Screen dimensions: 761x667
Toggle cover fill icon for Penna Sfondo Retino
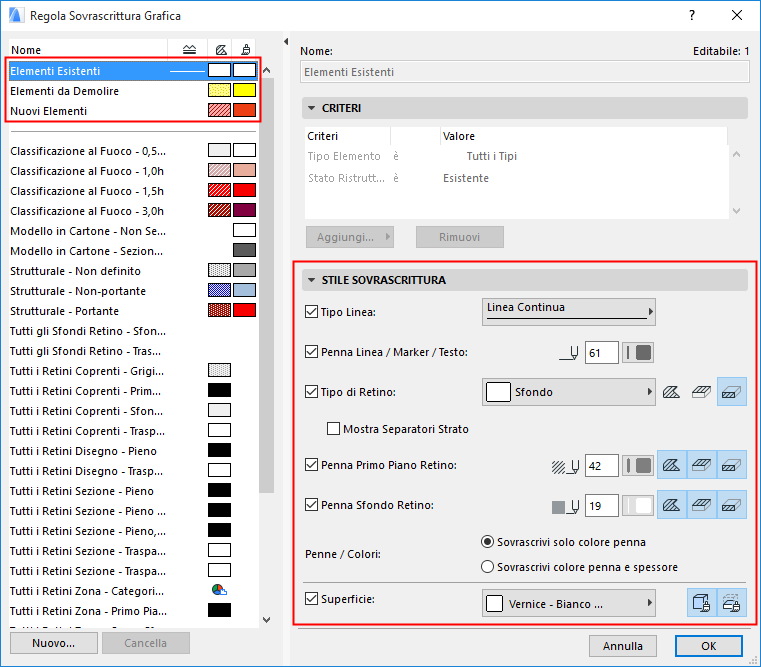tap(701, 505)
